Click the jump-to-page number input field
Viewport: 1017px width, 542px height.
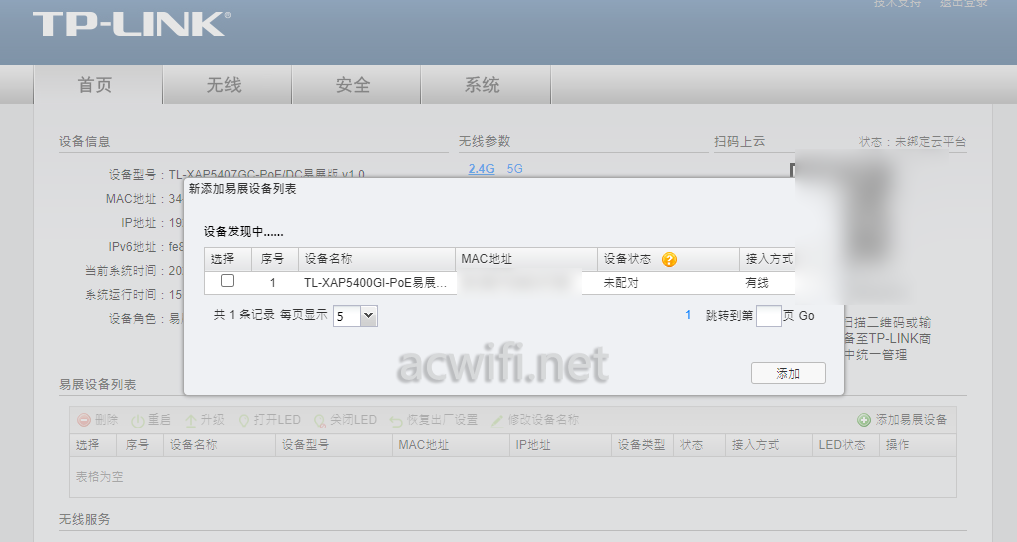click(x=769, y=316)
